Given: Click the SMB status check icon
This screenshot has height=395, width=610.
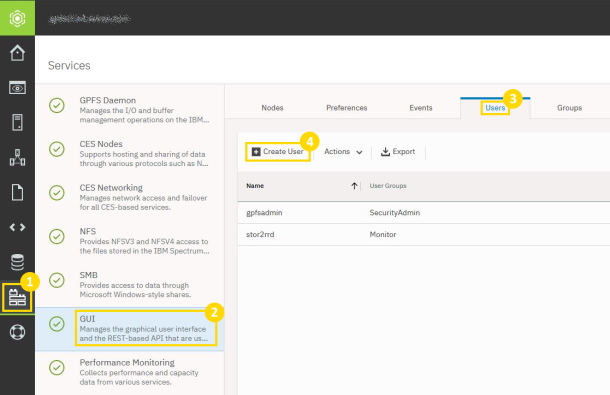Looking at the screenshot, I should pyautogui.click(x=57, y=280).
